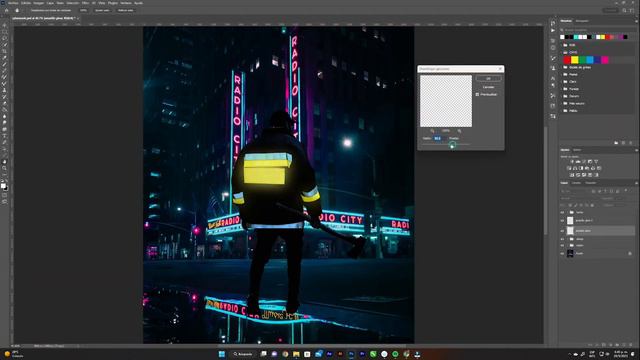Close the Gaussian blur dialog

[x=500, y=69]
